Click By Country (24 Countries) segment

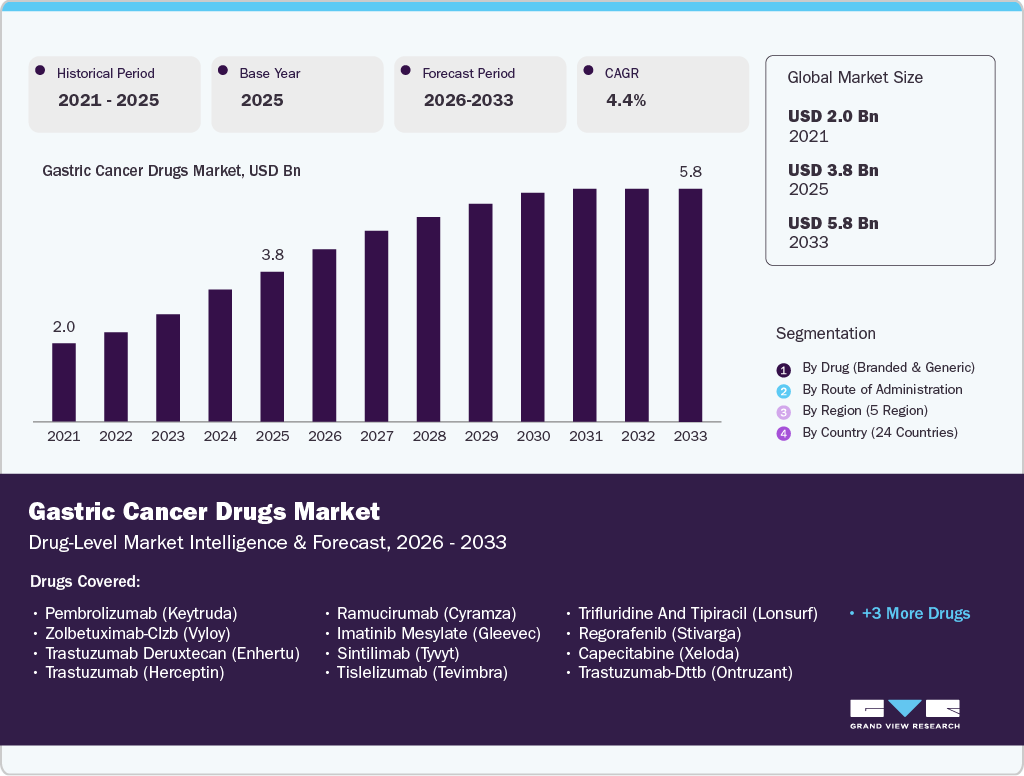point(880,432)
